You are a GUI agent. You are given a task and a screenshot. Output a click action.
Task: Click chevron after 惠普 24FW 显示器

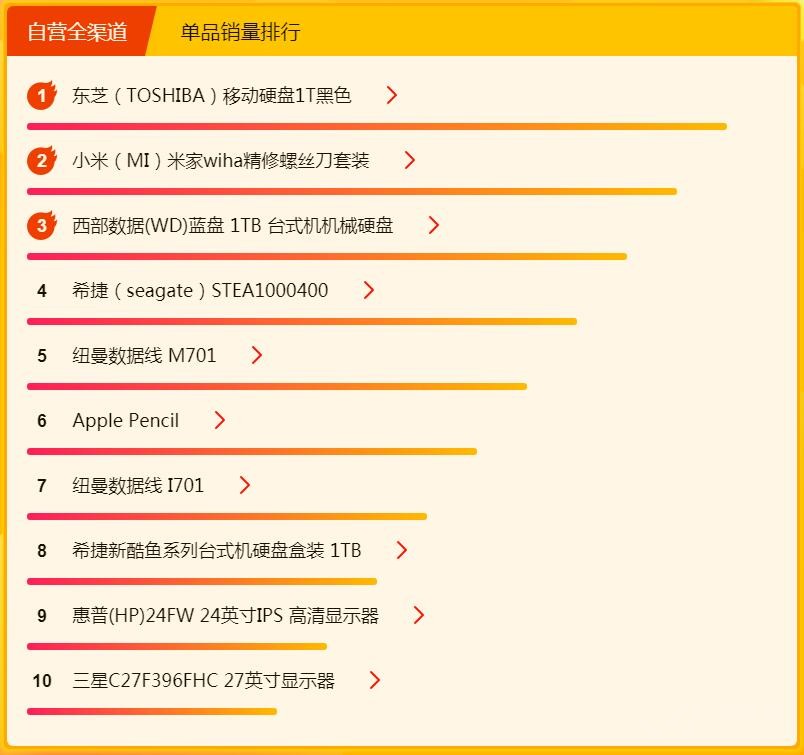click(419, 615)
